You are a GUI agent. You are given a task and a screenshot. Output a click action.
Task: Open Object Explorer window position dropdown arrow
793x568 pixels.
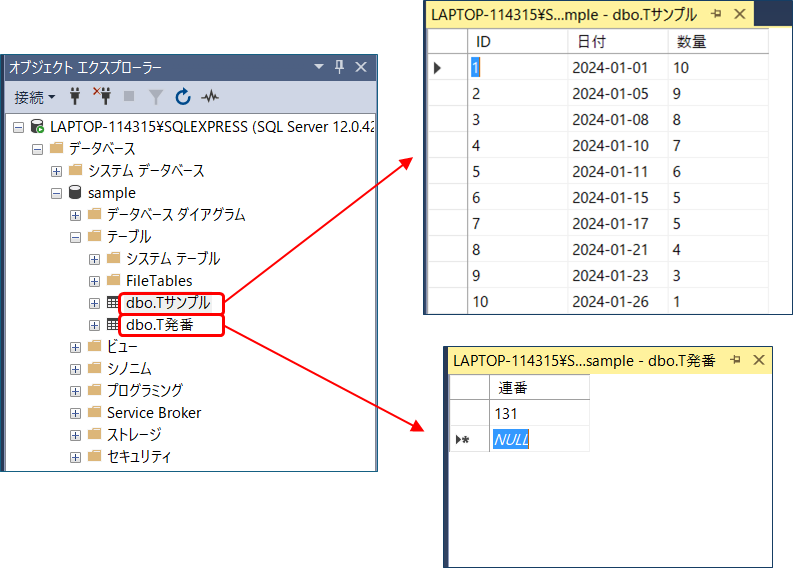click(319, 67)
